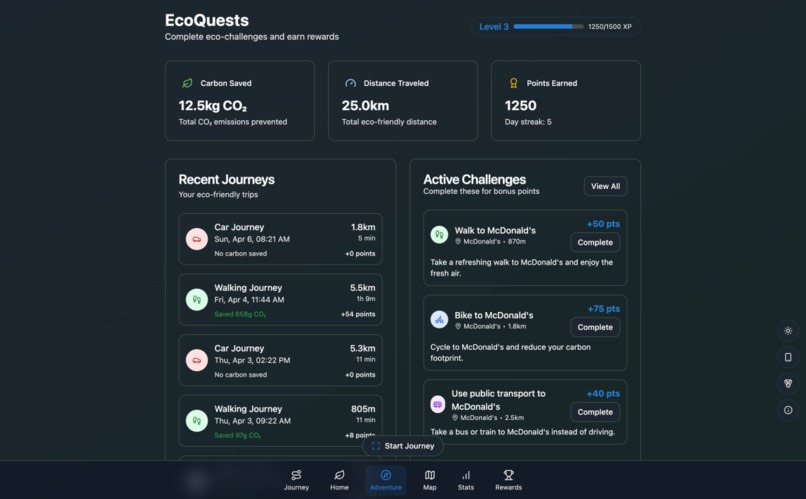Click Thu, Apr 3, 02:22 PM date
806x499 pixels.
click(252, 360)
